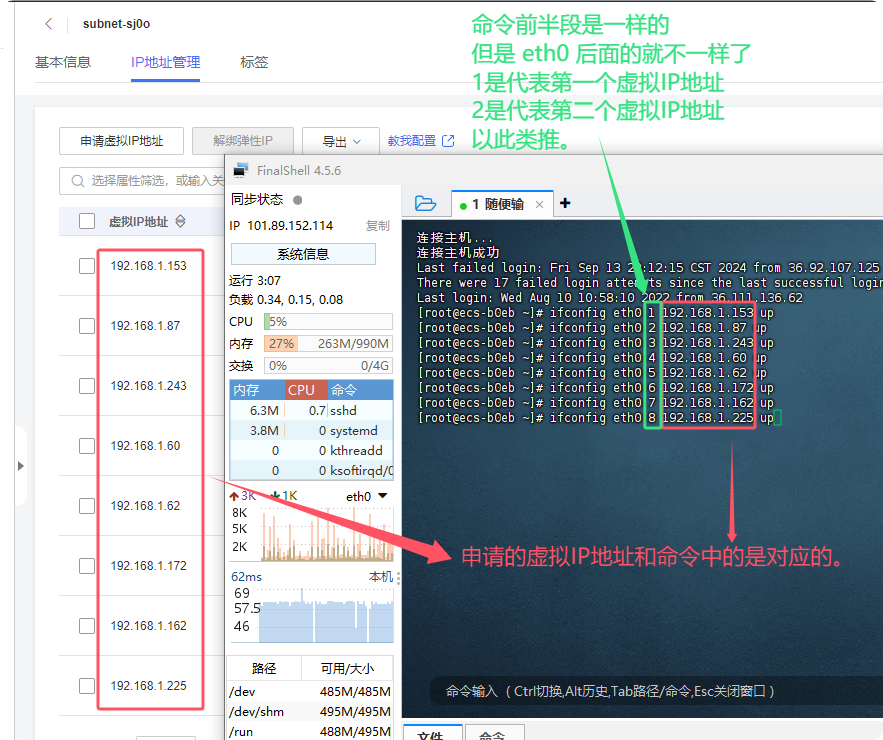Click the sort icon beside 虚拟IP地址 header
The width and height of the screenshot is (883, 740).
tap(180, 222)
